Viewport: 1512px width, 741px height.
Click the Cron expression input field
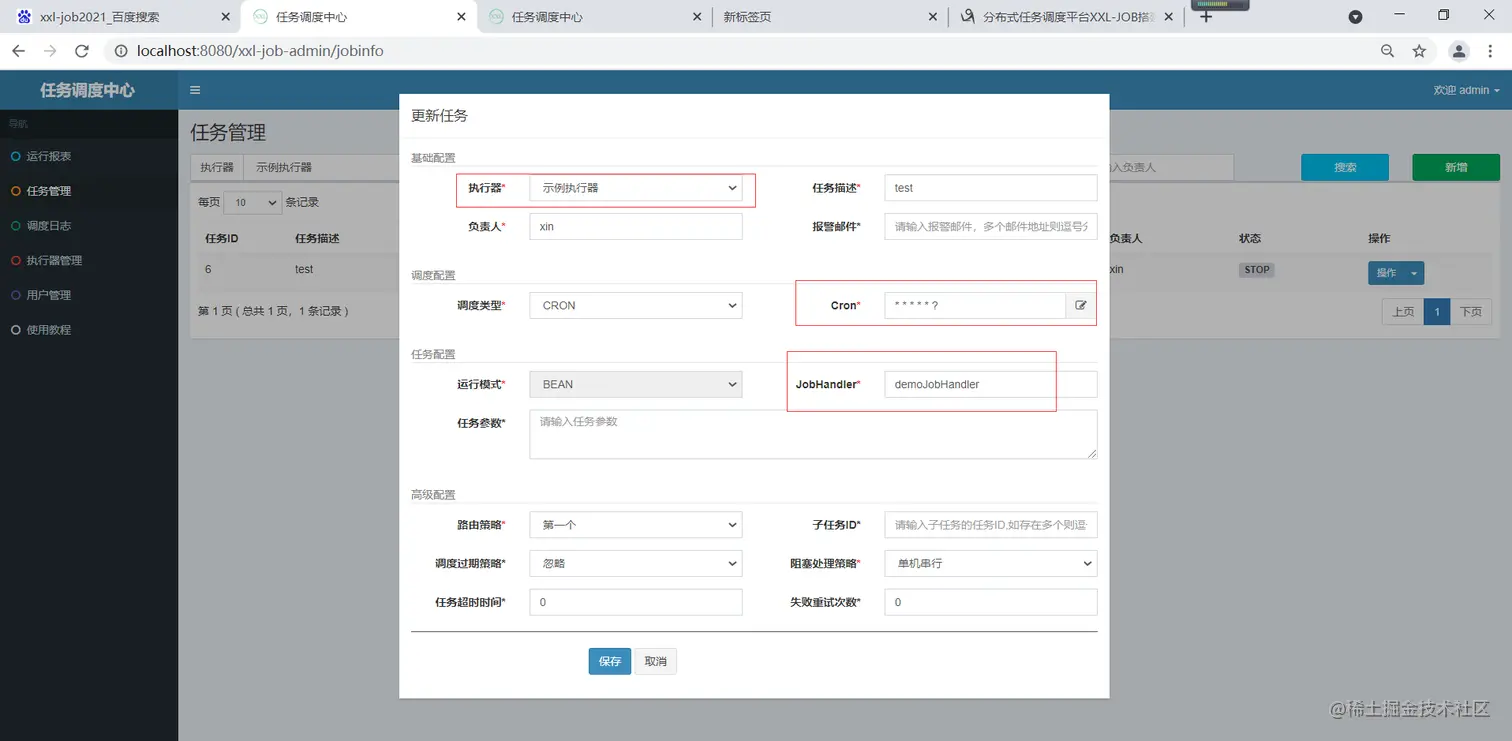tap(975, 305)
